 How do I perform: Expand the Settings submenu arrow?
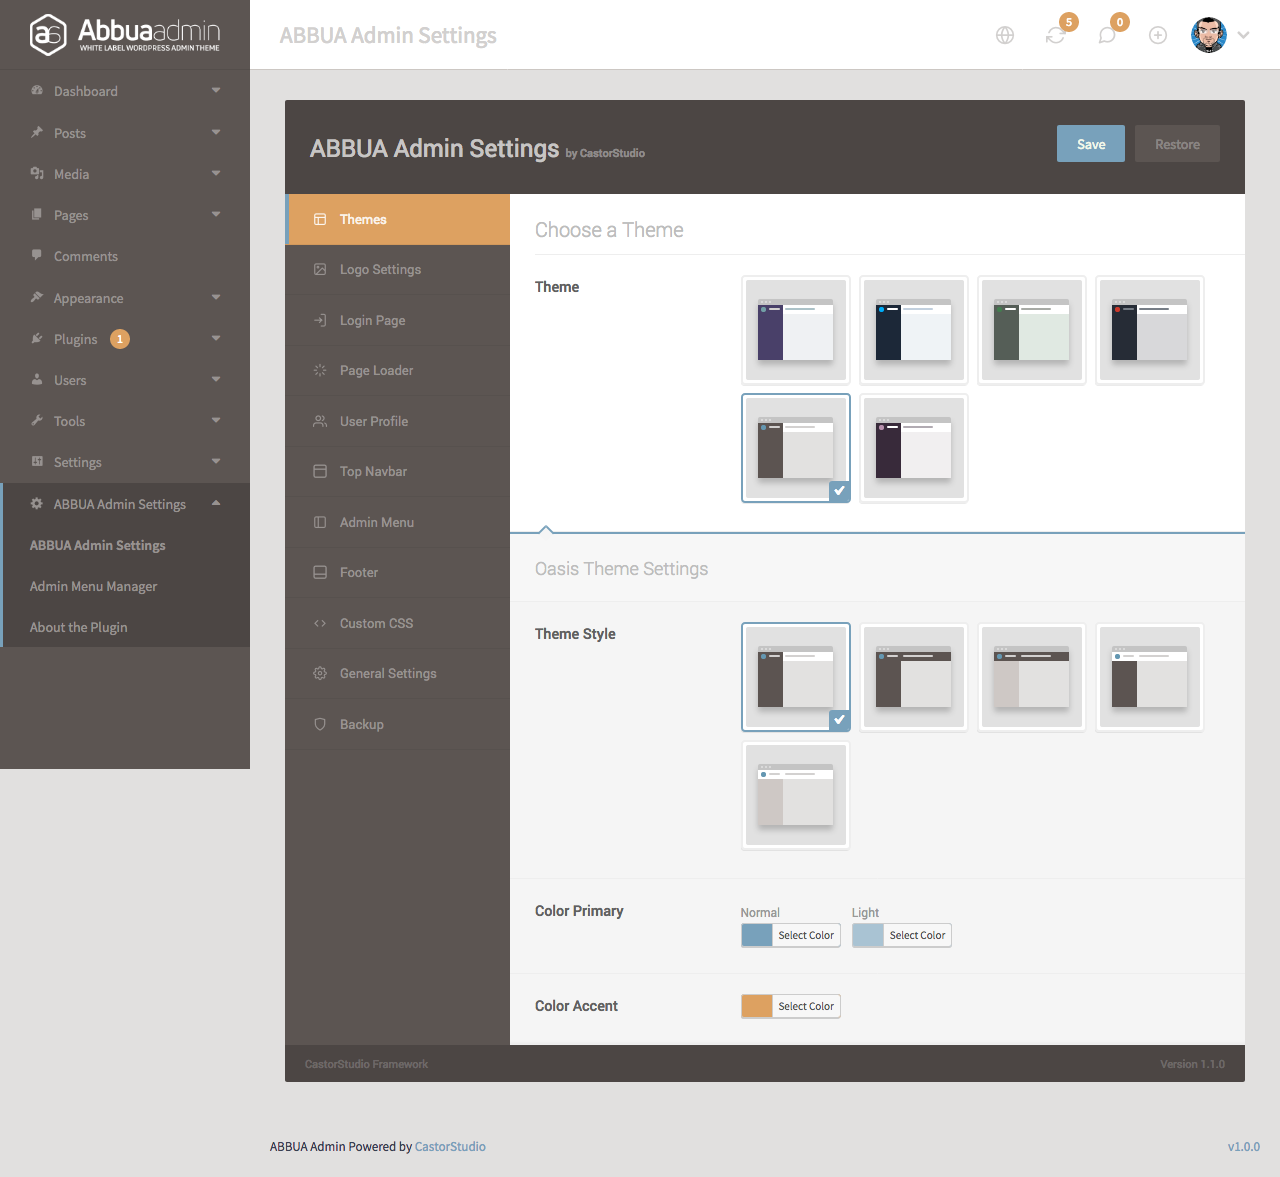click(x=216, y=461)
